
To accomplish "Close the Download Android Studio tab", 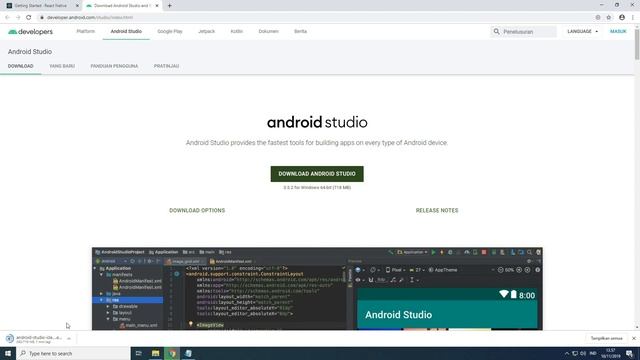I will point(157,6).
